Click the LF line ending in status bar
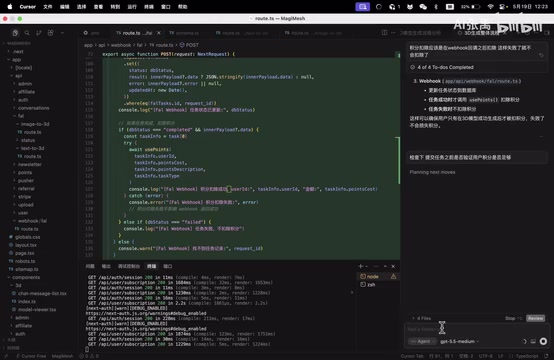 coord(501,356)
